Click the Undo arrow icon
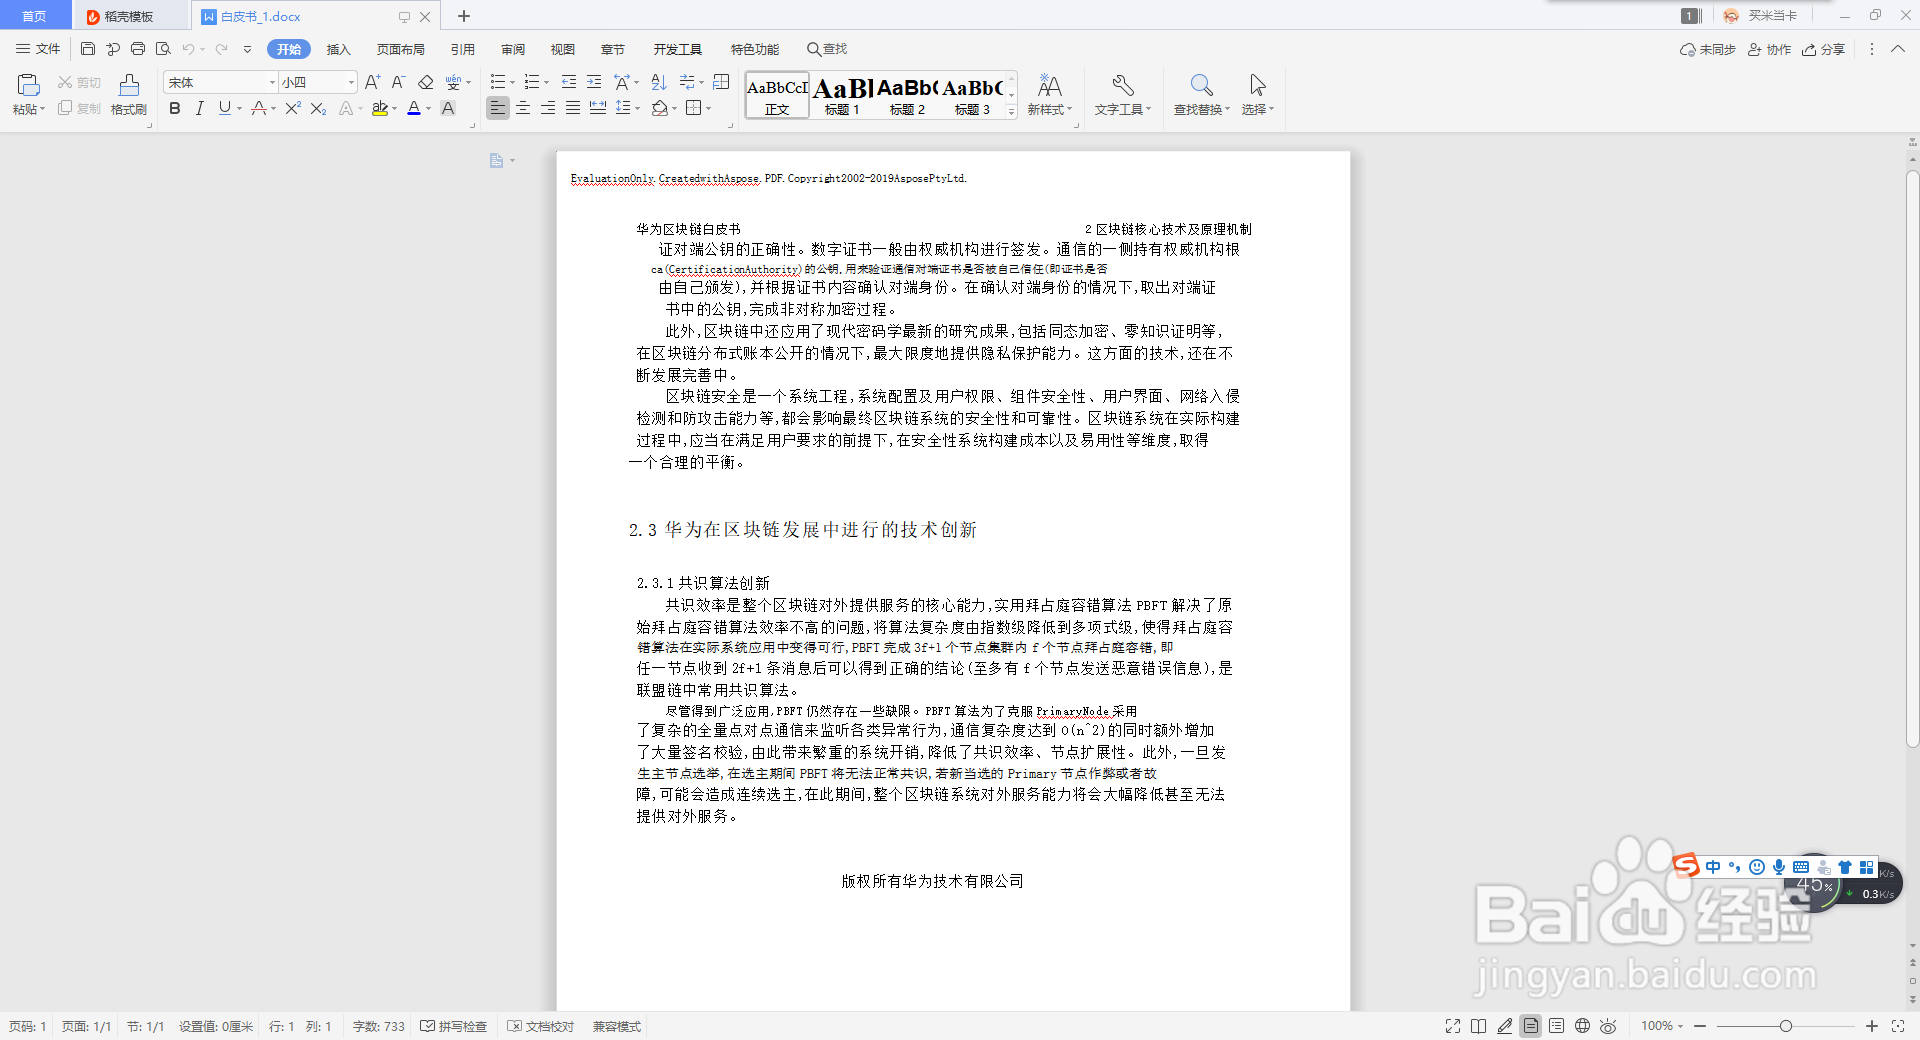This screenshot has width=1920, height=1040. 188,49
